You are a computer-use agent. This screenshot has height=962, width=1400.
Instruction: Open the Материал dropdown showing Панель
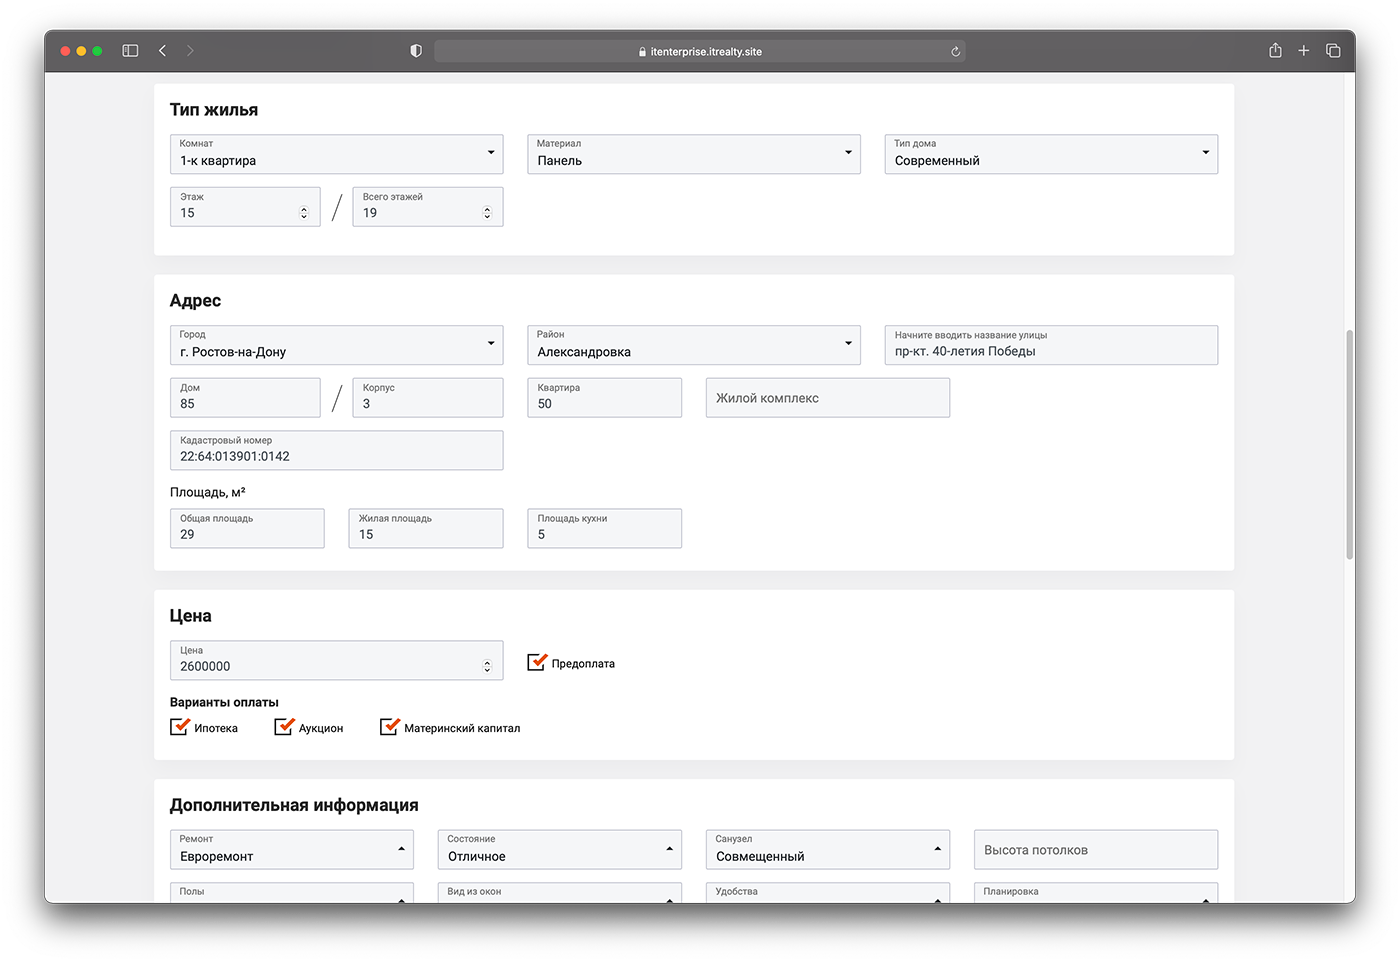click(693, 154)
